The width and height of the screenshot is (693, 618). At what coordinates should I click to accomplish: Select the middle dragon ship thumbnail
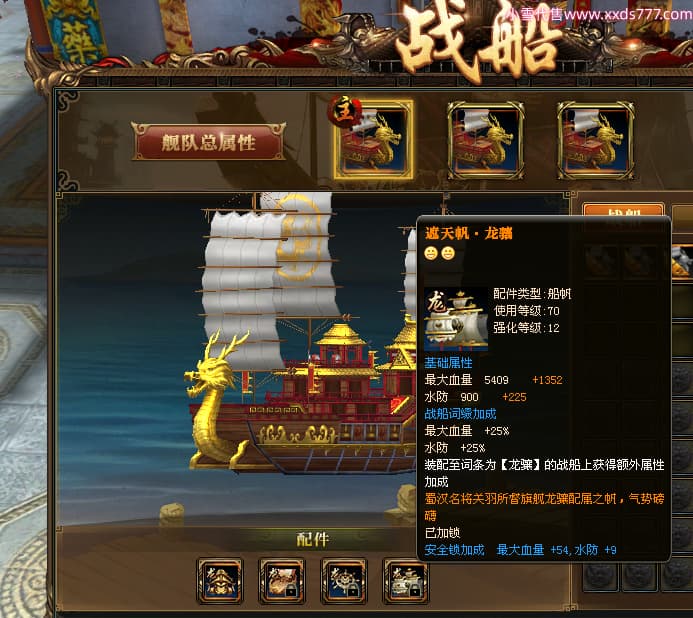[x=485, y=141]
